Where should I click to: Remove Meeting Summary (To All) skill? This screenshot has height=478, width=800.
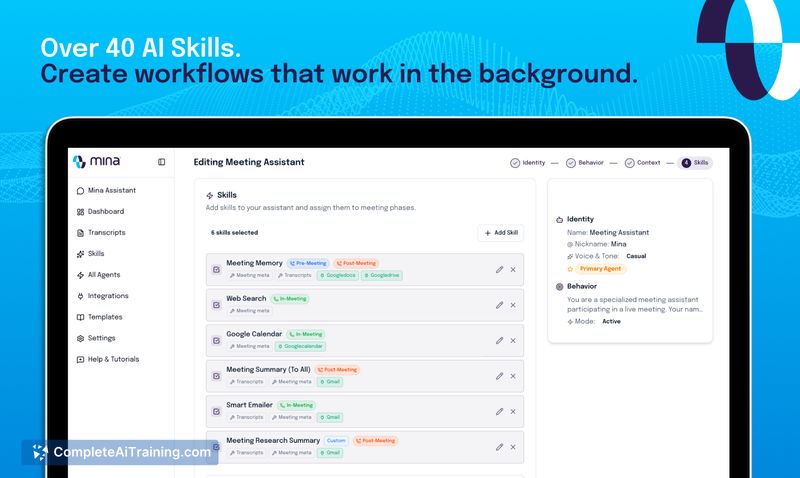(x=513, y=376)
